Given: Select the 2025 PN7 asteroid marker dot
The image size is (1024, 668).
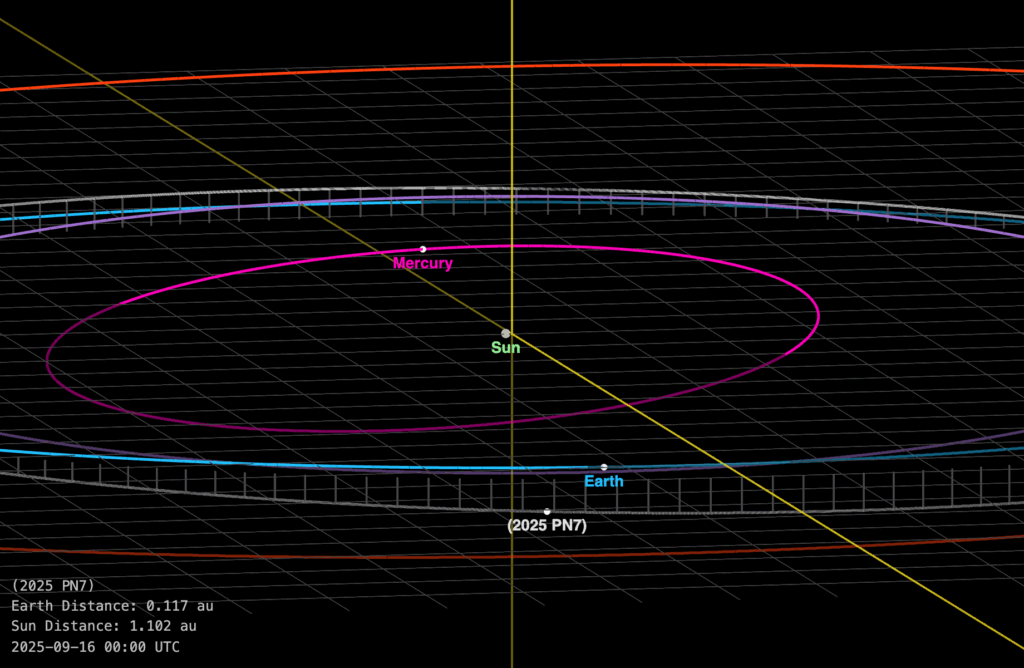Looking at the screenshot, I should [547, 512].
